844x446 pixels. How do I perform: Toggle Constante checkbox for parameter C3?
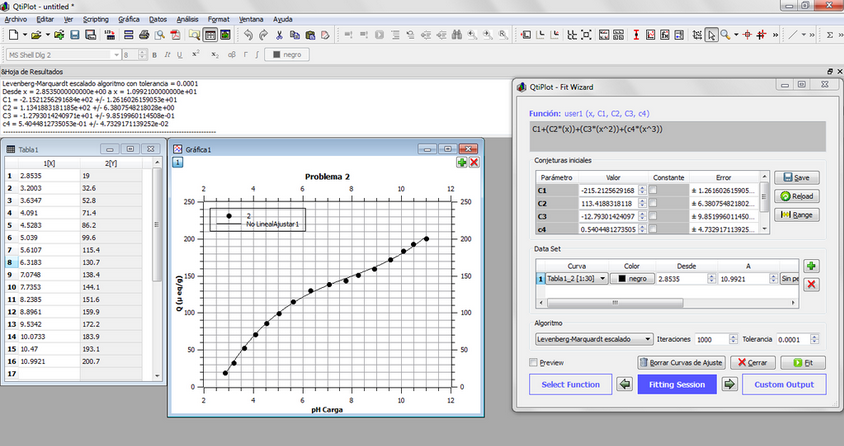pyautogui.click(x=653, y=216)
